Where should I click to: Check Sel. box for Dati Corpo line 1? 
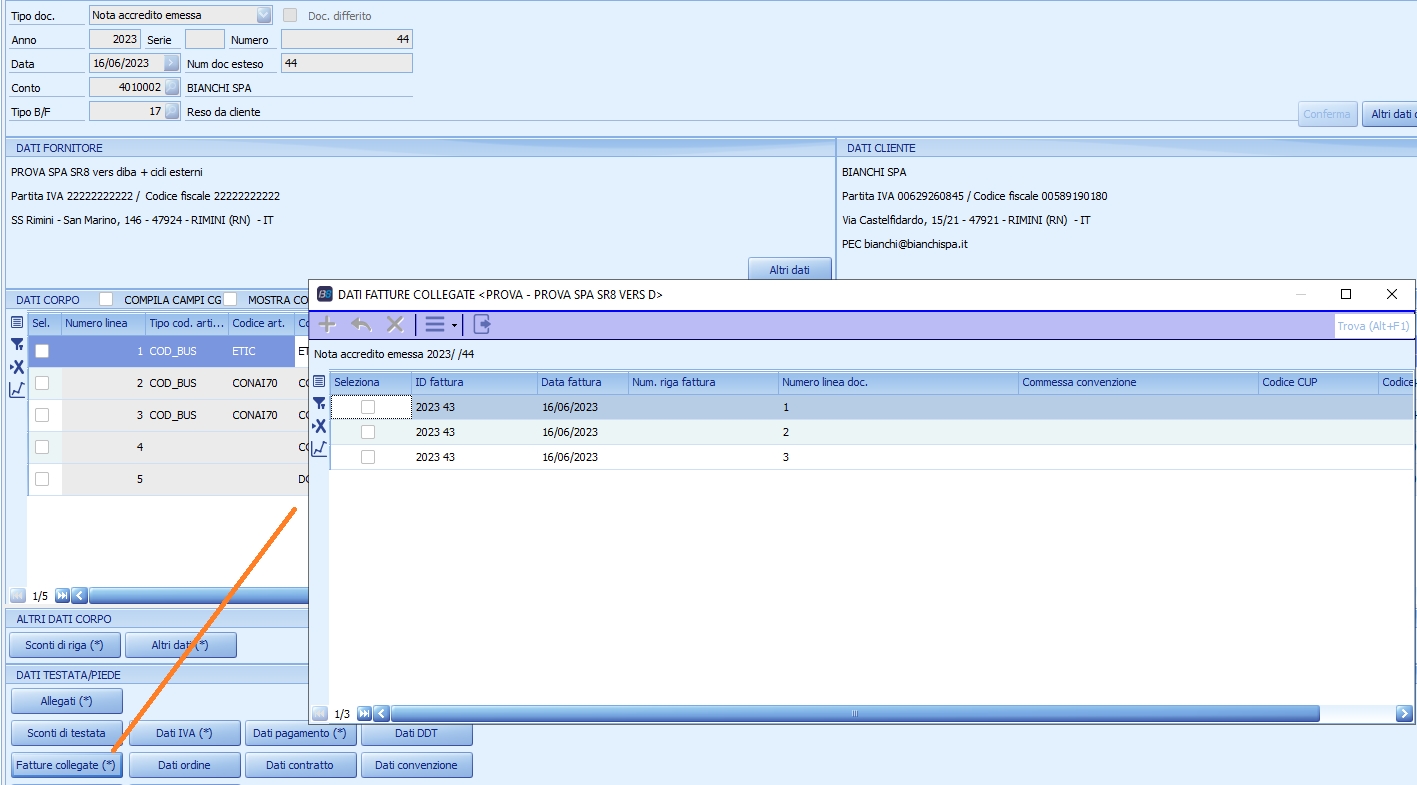42,351
